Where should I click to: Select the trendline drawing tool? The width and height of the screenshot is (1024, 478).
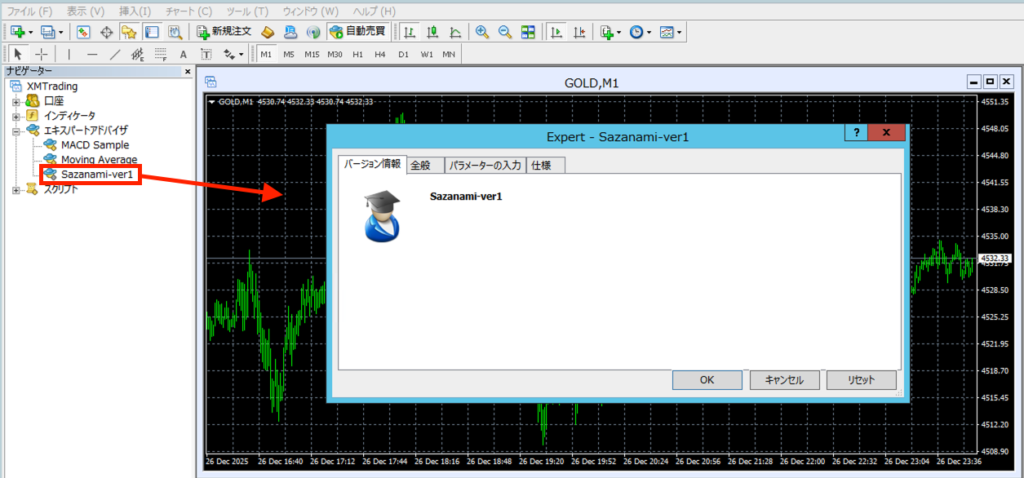pos(115,54)
